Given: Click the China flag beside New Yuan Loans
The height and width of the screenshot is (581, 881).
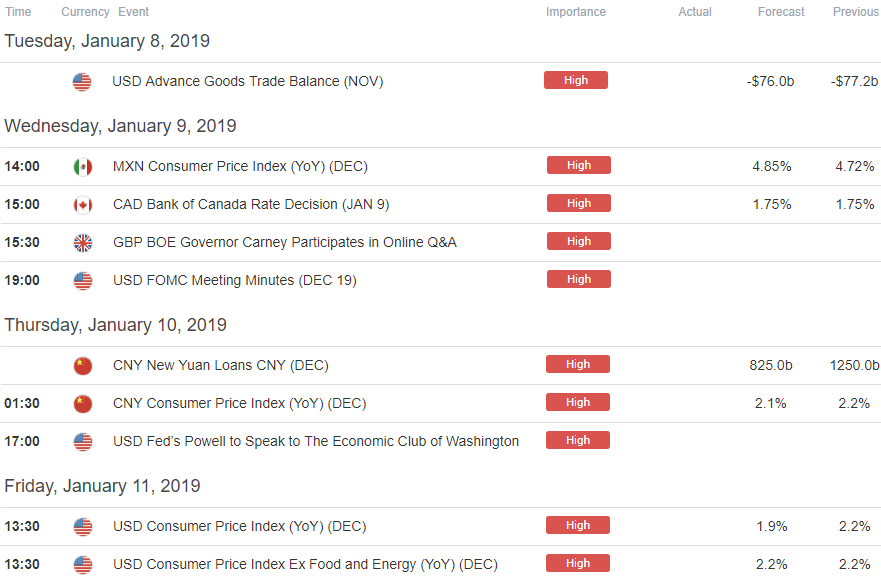Looking at the screenshot, I should pyautogui.click(x=83, y=366).
